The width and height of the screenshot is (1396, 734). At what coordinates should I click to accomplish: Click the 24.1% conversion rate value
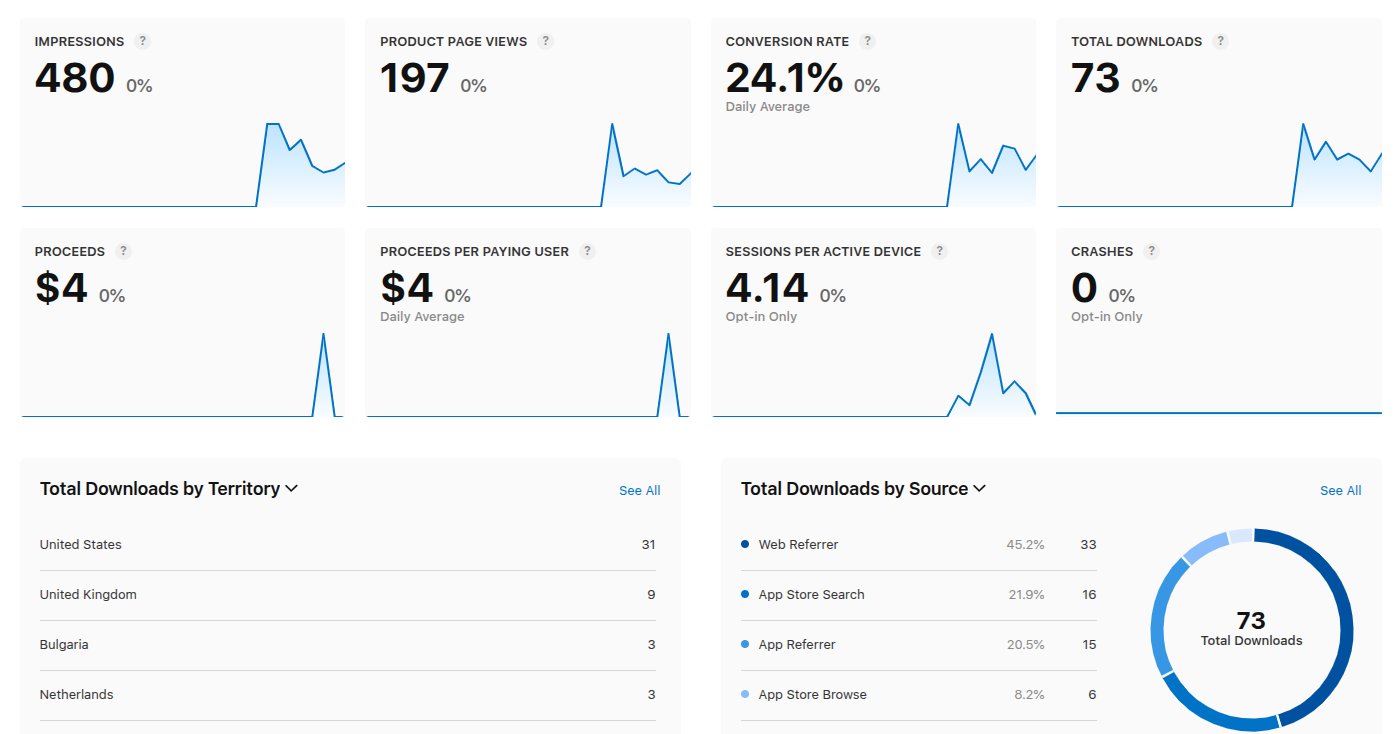click(784, 78)
